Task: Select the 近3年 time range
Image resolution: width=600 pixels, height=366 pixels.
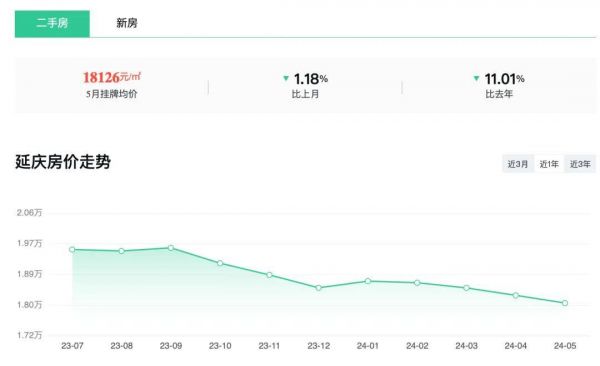Action: (580, 164)
